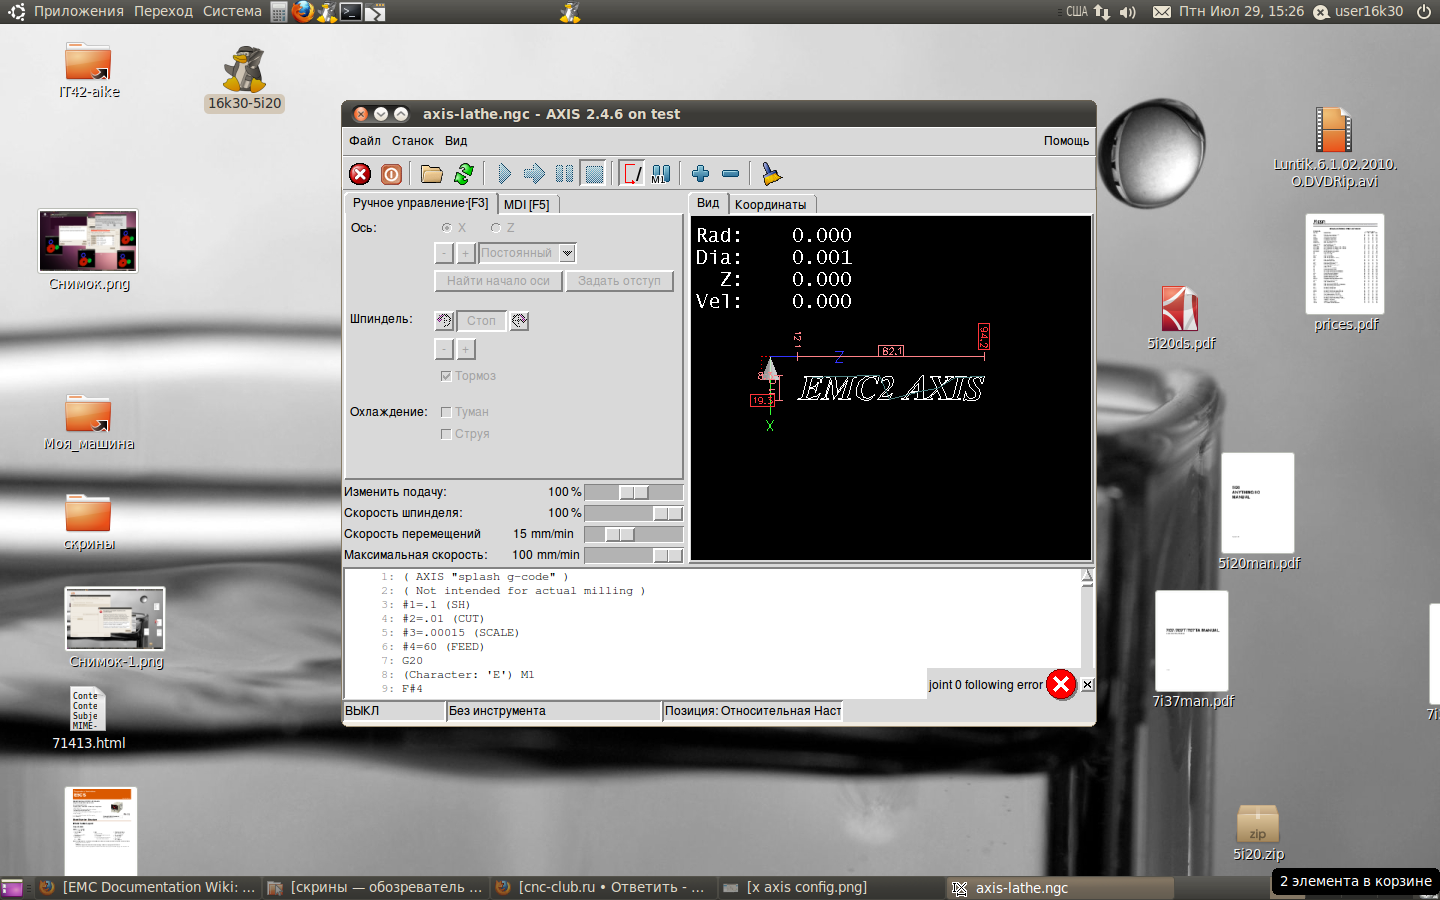This screenshot has width=1440, height=900.
Task: Select the X axis radio button
Action: point(447,228)
